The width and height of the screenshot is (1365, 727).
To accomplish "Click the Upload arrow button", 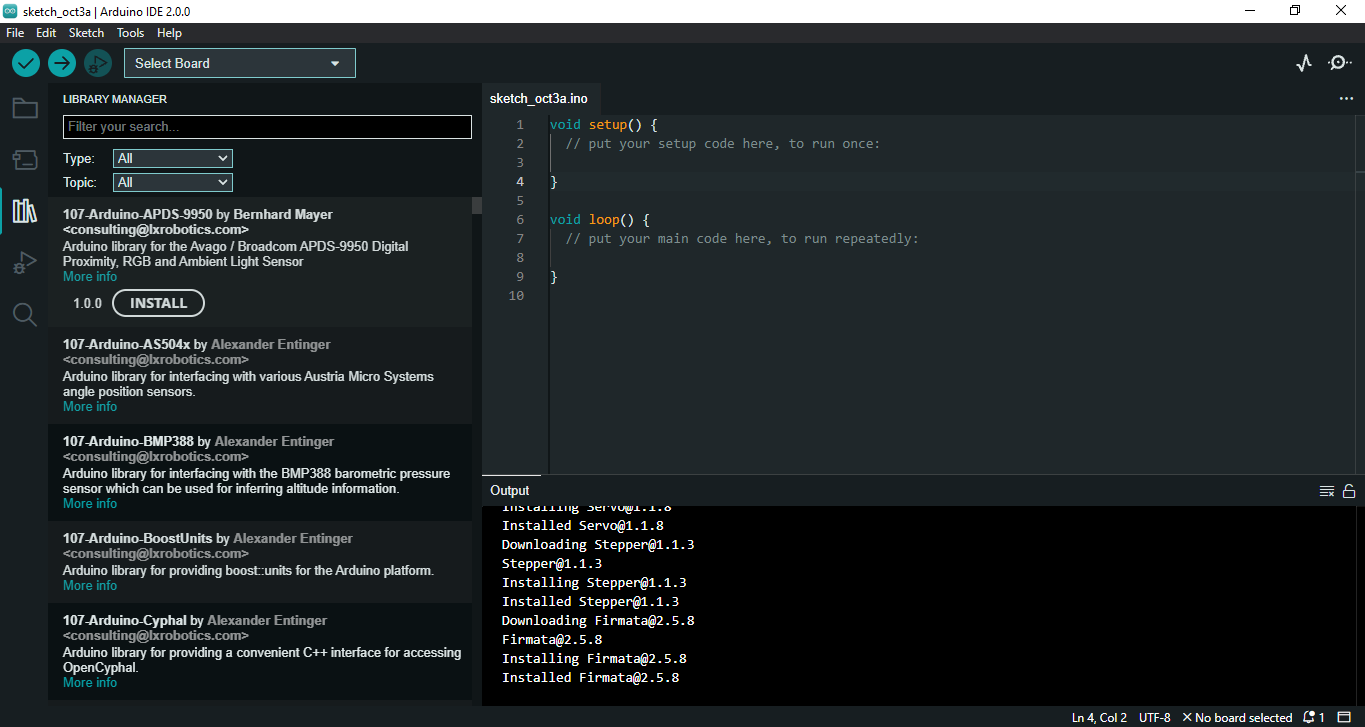I will click(x=62, y=63).
